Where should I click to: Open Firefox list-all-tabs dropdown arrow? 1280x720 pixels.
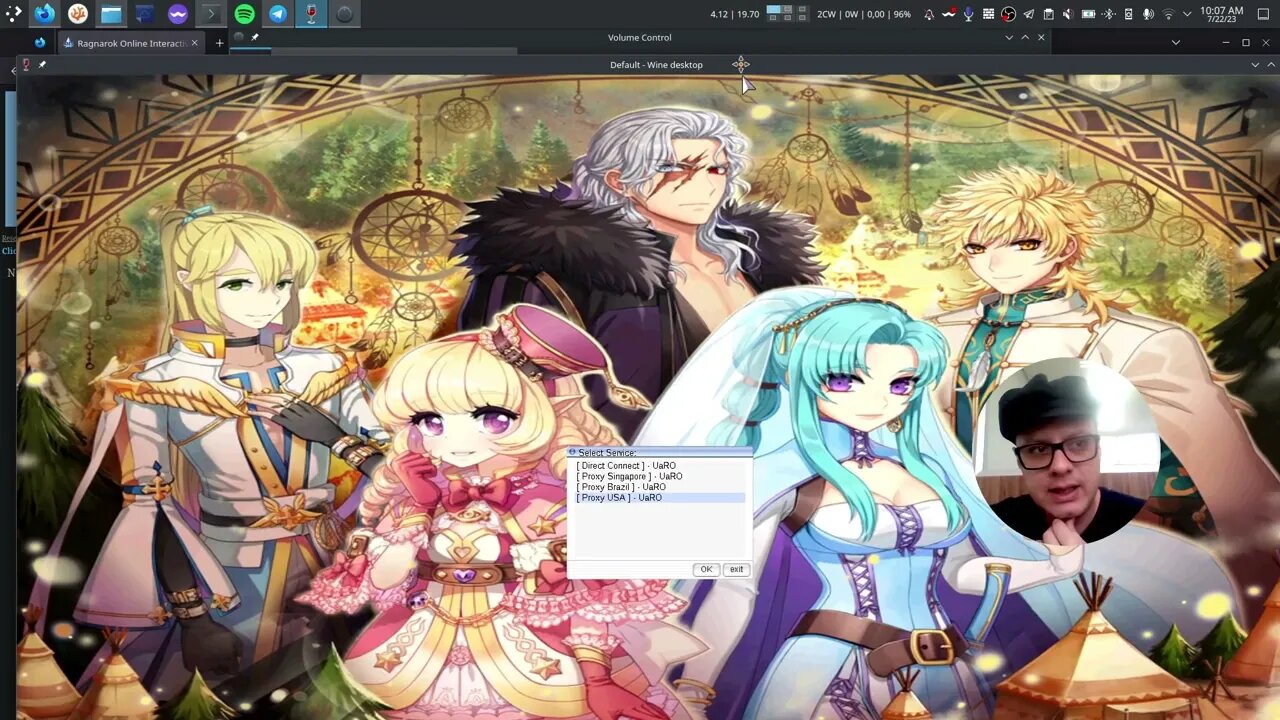tap(1176, 43)
